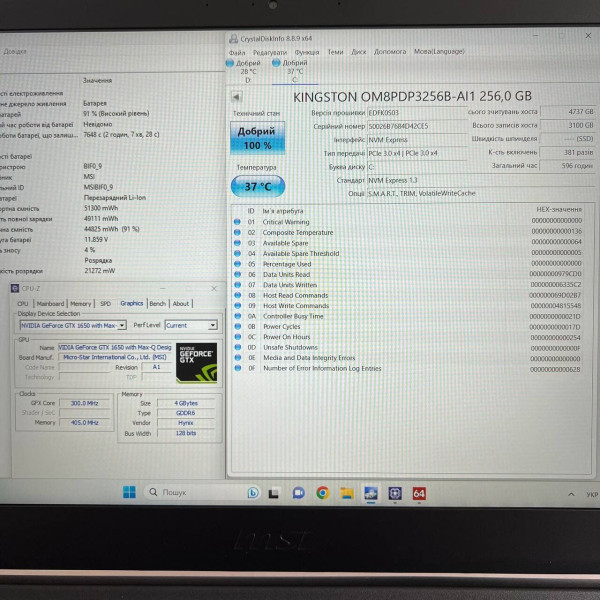The width and height of the screenshot is (600, 600).
Task: Click the 37 °C temperature button
Action: (x=258, y=186)
